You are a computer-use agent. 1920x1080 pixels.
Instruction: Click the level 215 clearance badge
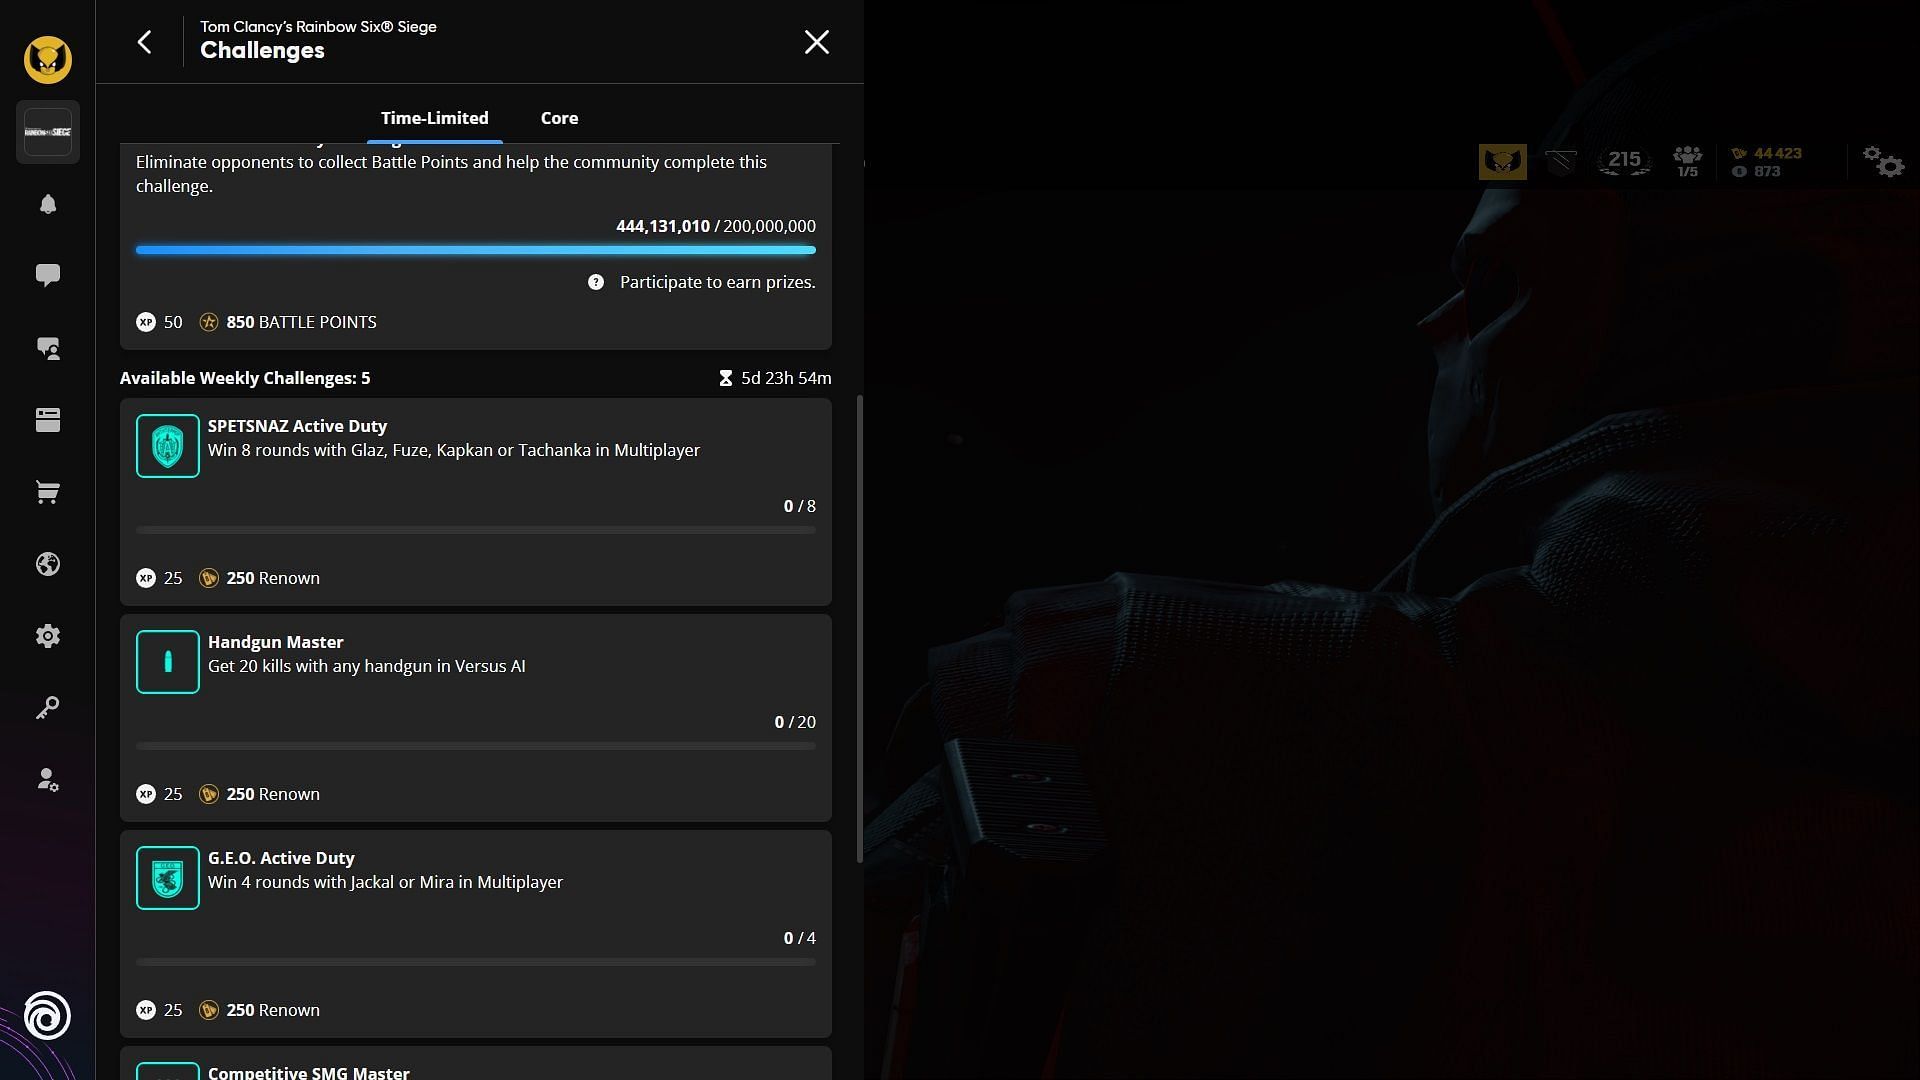click(x=1624, y=161)
